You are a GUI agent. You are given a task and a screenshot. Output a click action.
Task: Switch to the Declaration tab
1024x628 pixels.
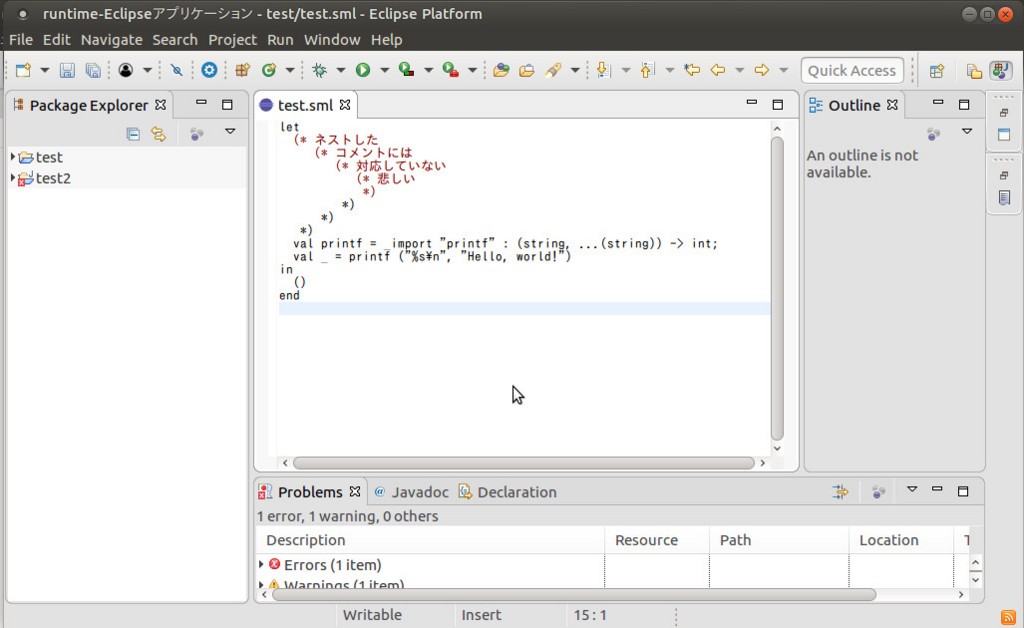point(508,492)
